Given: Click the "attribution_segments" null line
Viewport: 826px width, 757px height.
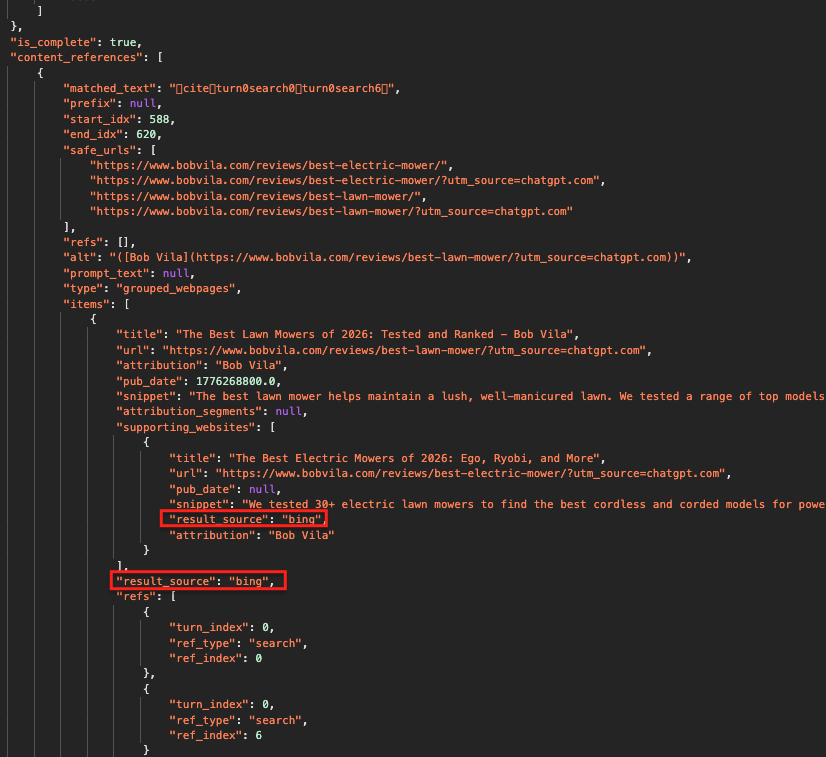Looking at the screenshot, I should point(212,412).
